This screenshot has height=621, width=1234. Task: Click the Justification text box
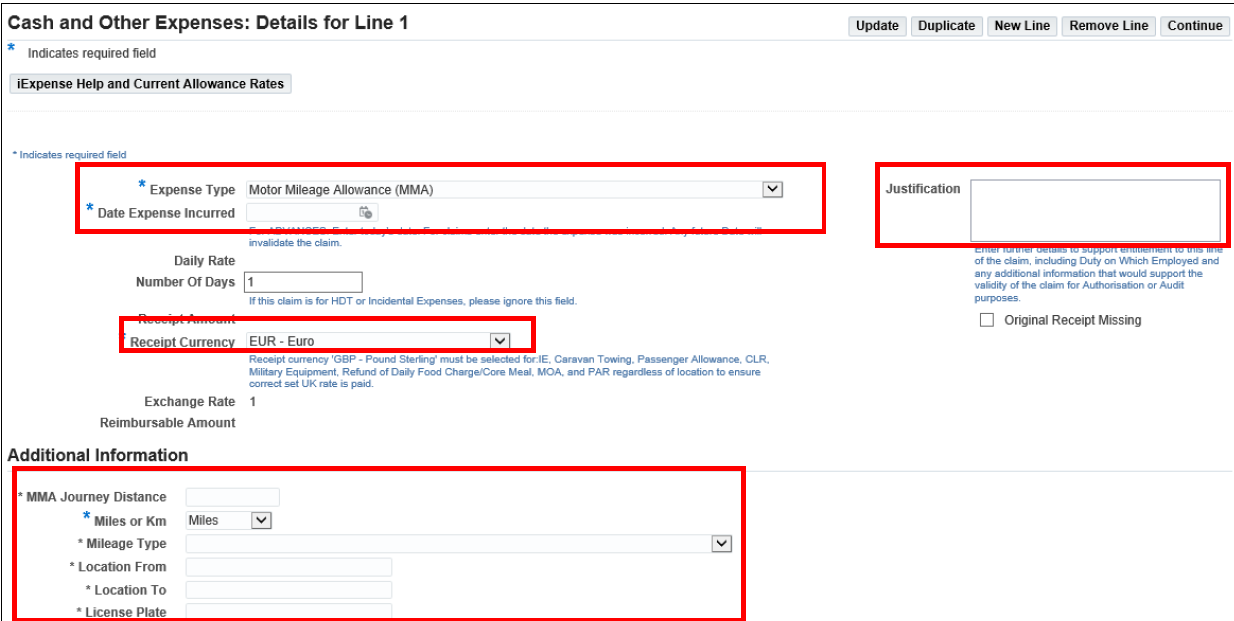click(x=1095, y=210)
